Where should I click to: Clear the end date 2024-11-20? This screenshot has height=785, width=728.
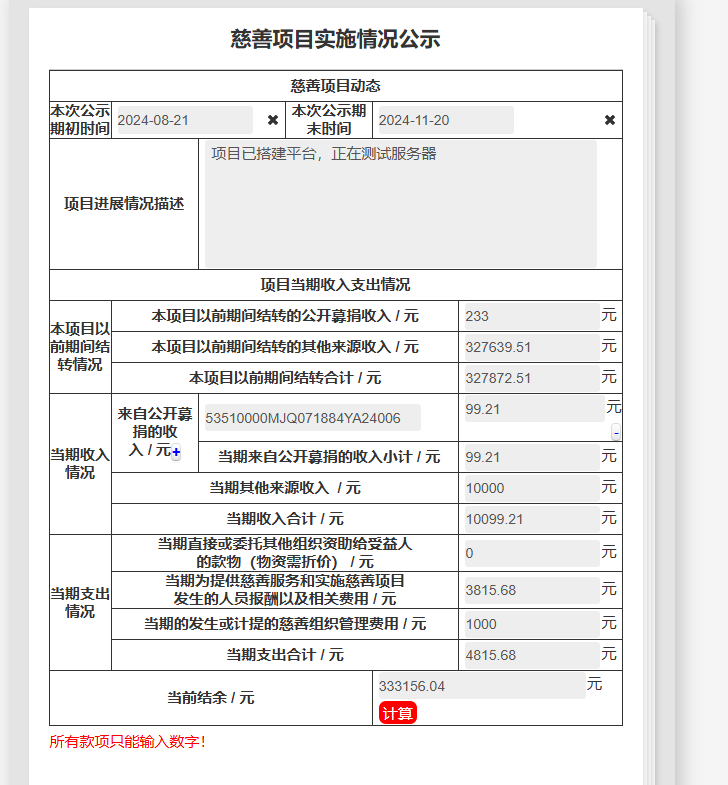point(610,120)
